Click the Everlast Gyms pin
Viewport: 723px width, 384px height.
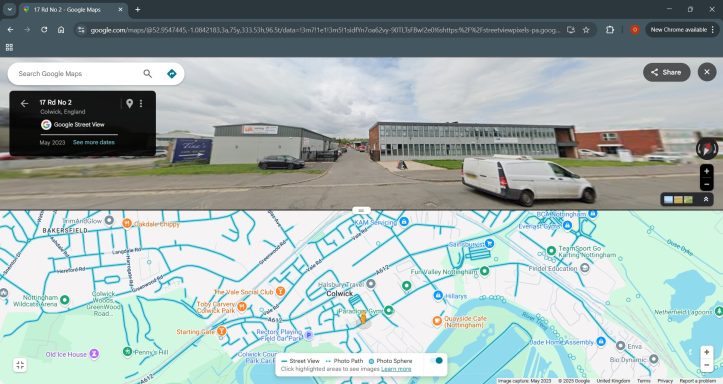click(568, 225)
